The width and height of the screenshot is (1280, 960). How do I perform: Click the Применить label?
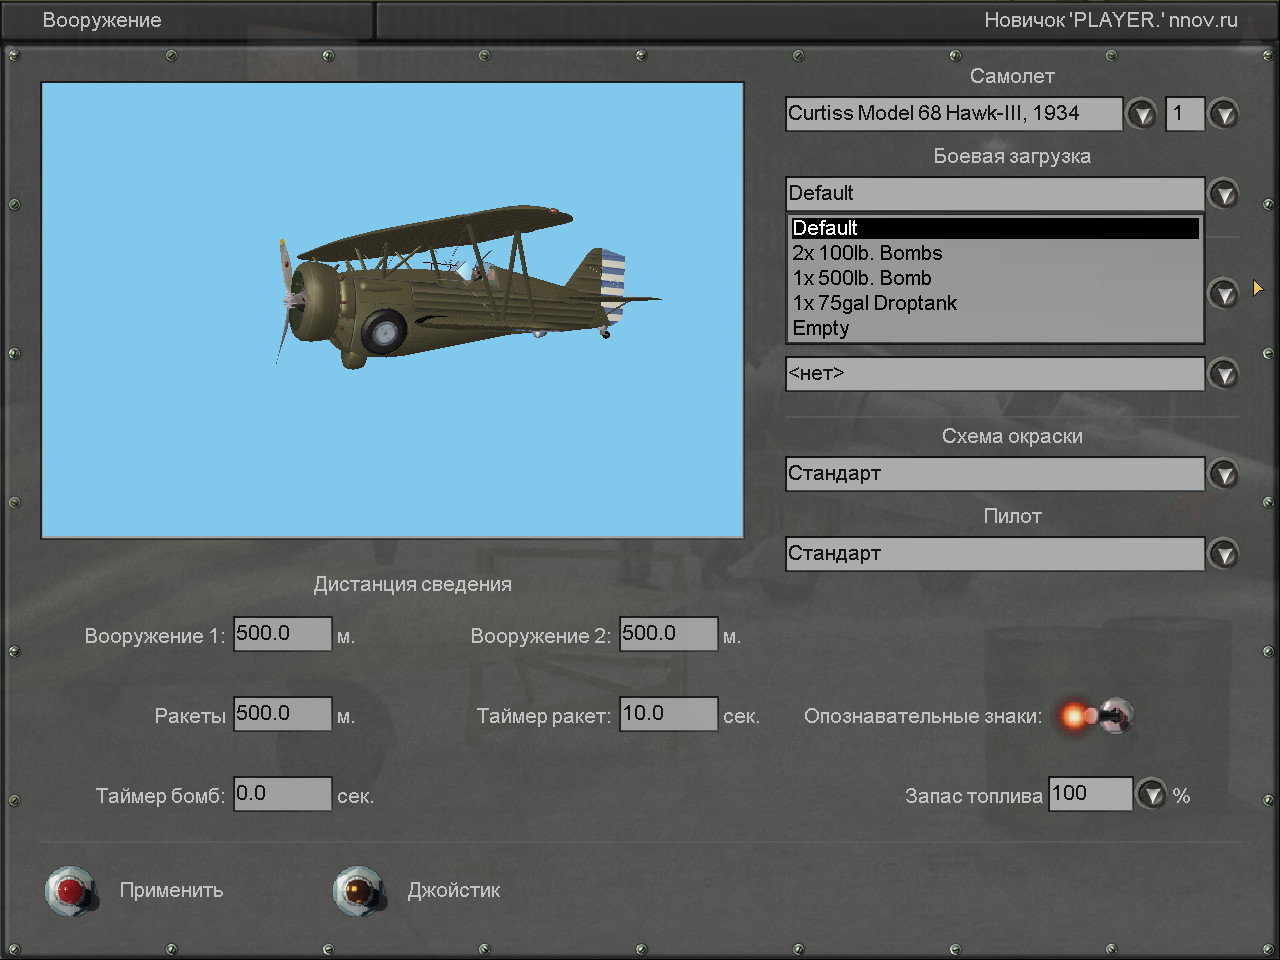pos(171,890)
